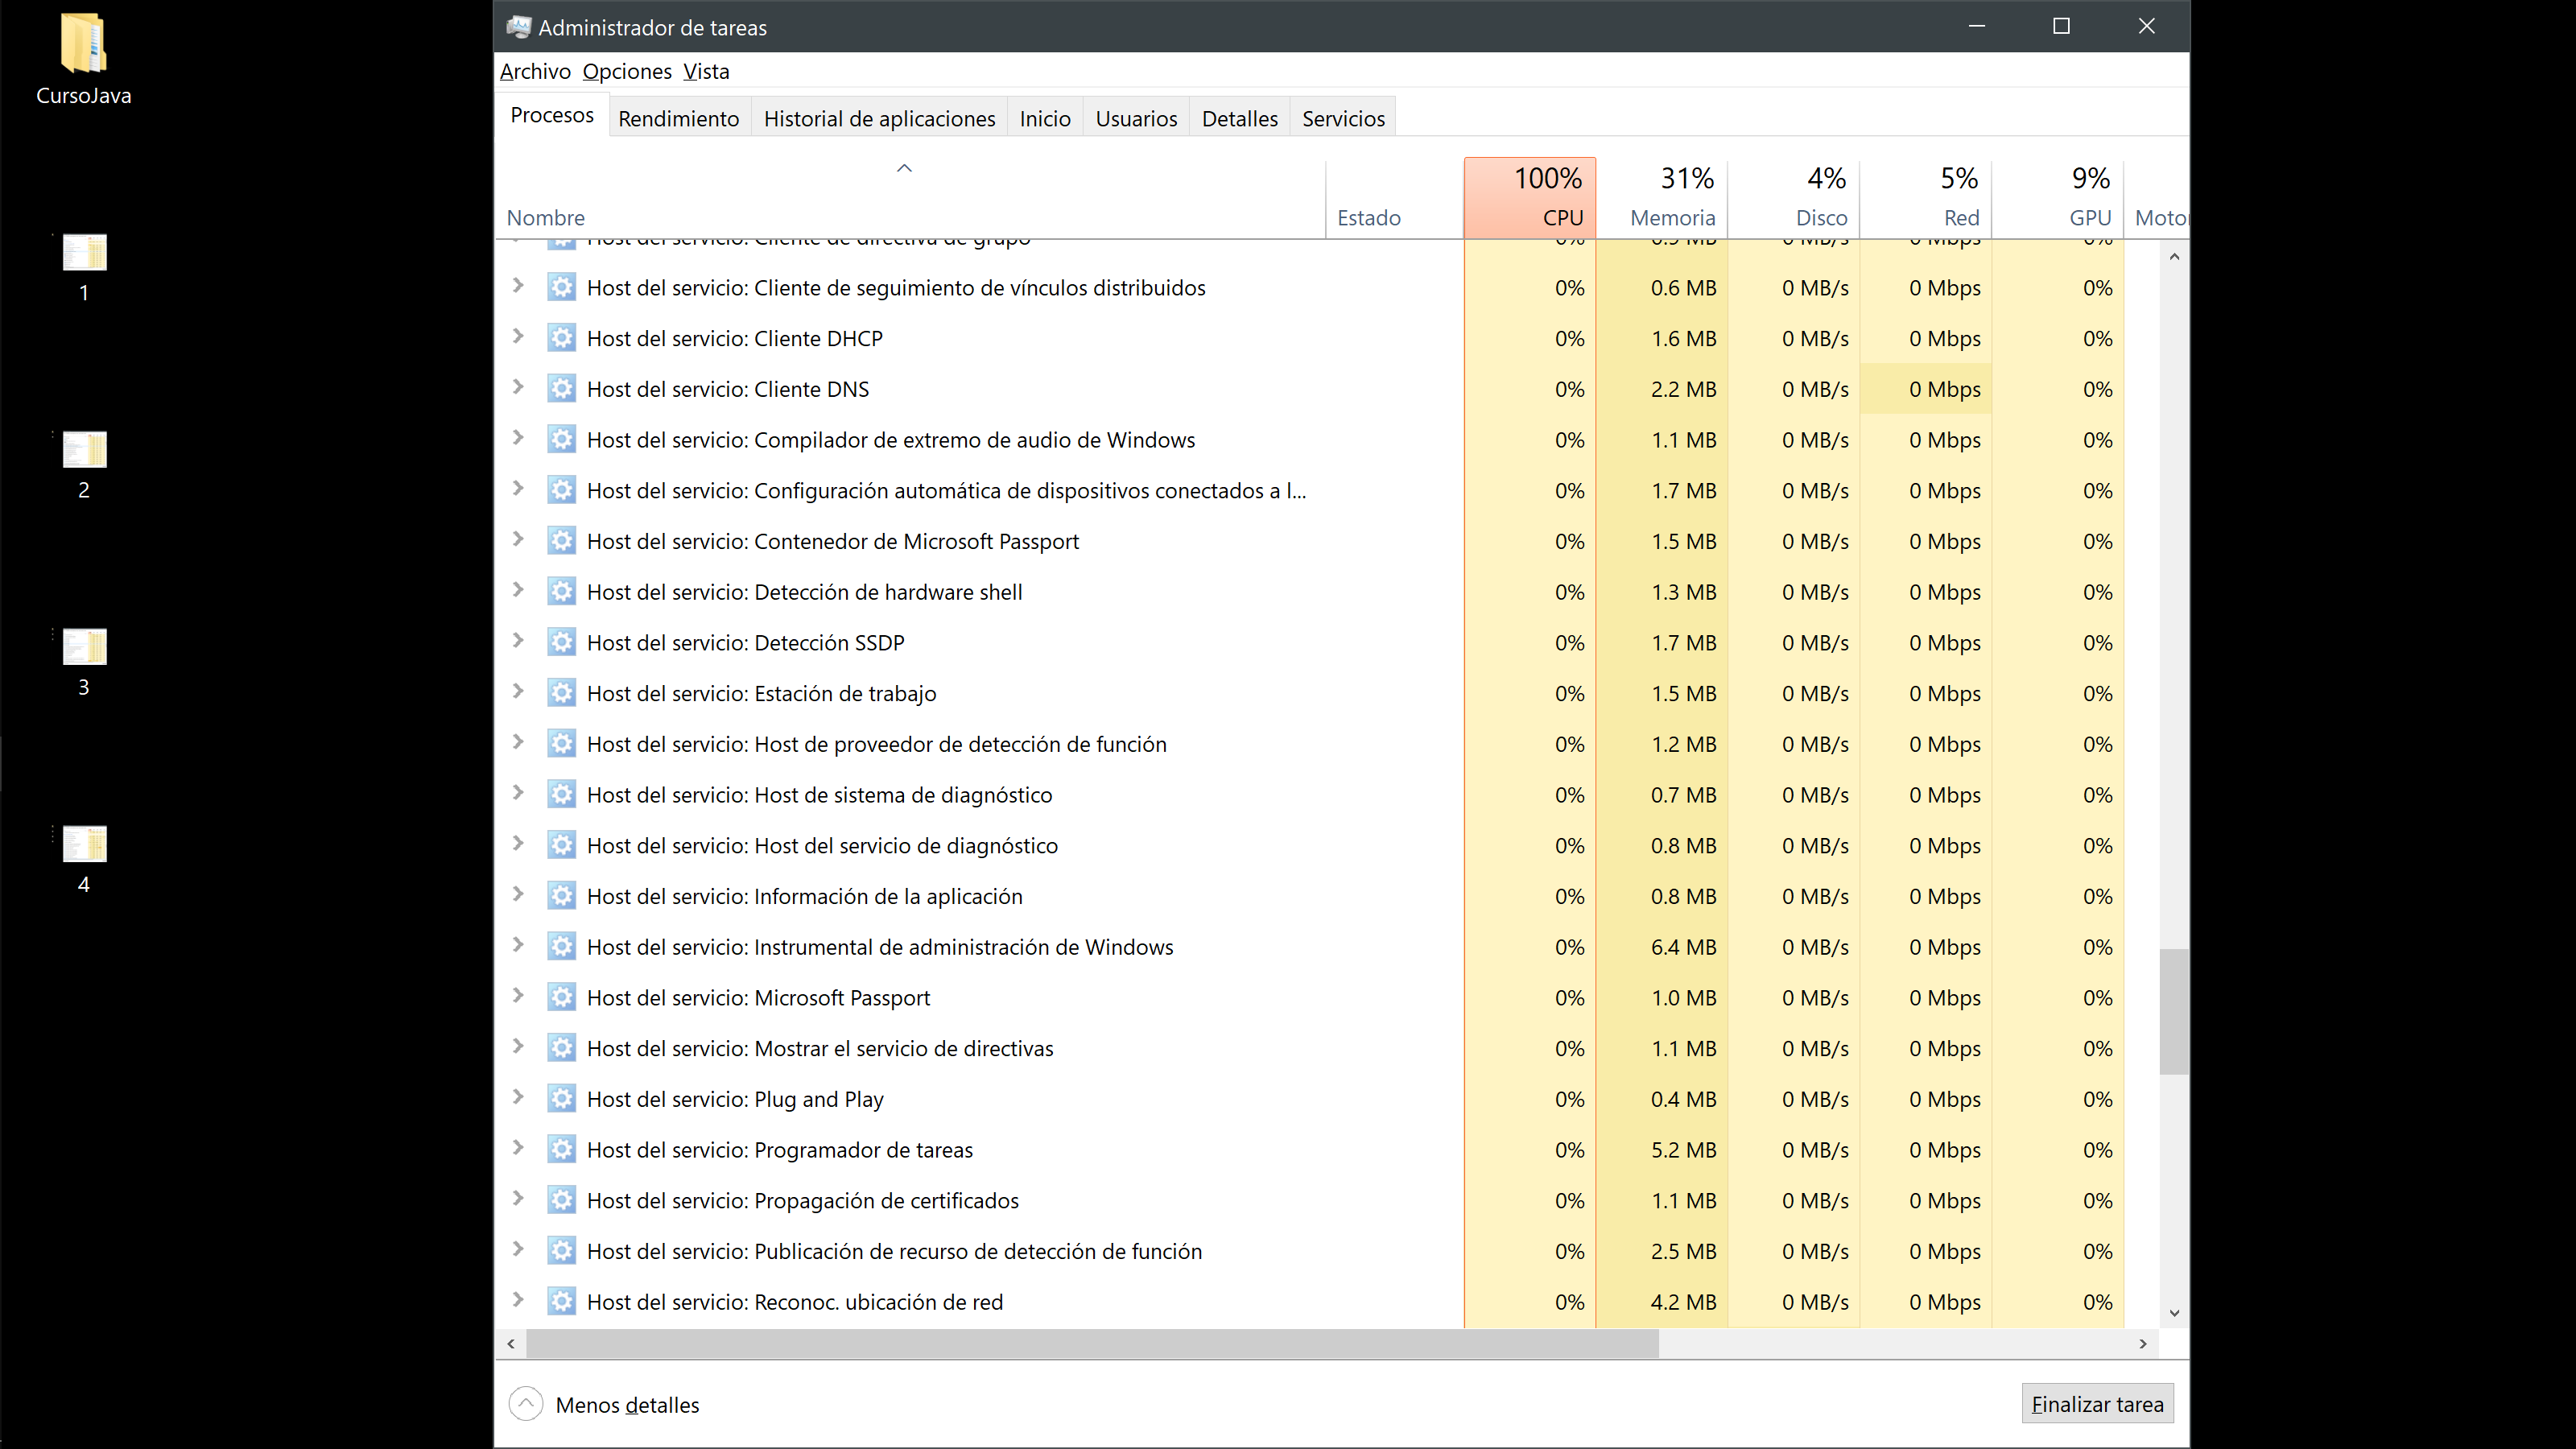Expand the Propagación de certificados row
The image size is (2576, 1449).
point(518,1198)
